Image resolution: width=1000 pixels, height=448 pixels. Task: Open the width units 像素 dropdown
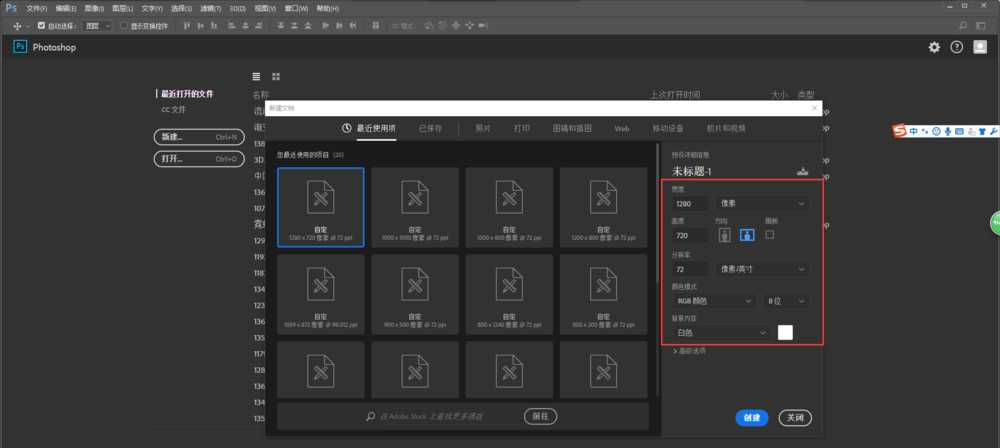(763, 204)
